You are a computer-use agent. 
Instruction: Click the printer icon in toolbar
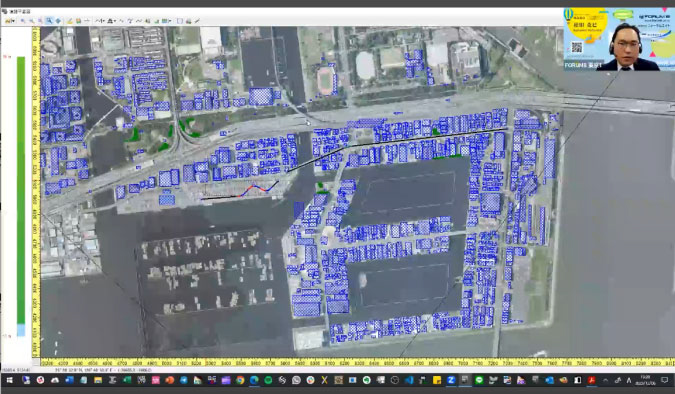coord(188,21)
